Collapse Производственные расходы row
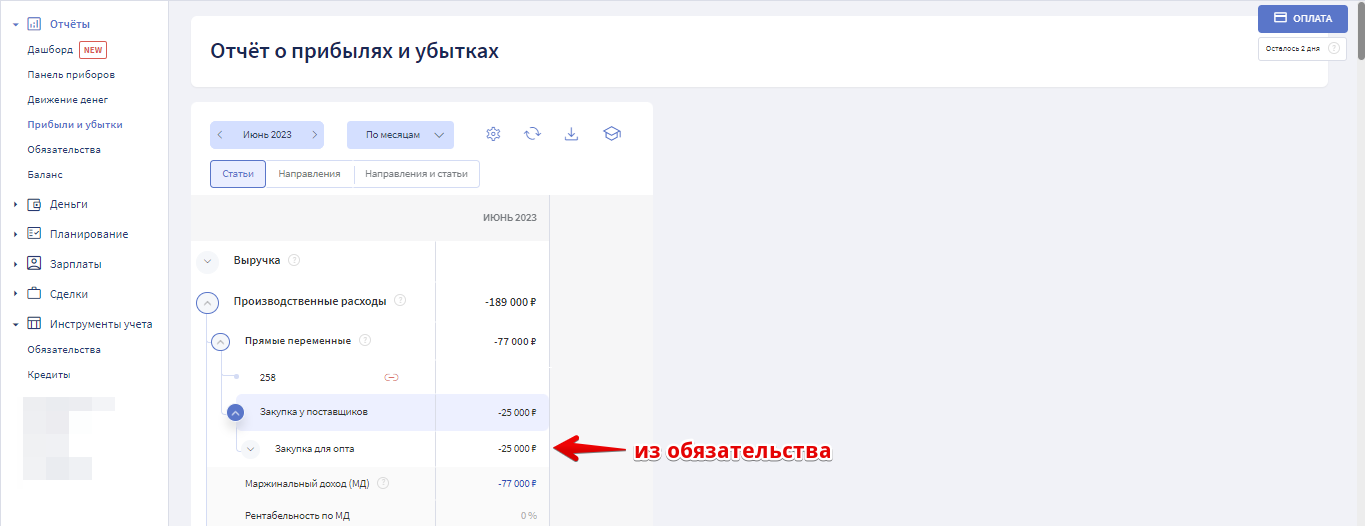This screenshot has height=526, width=1365. tap(207, 302)
